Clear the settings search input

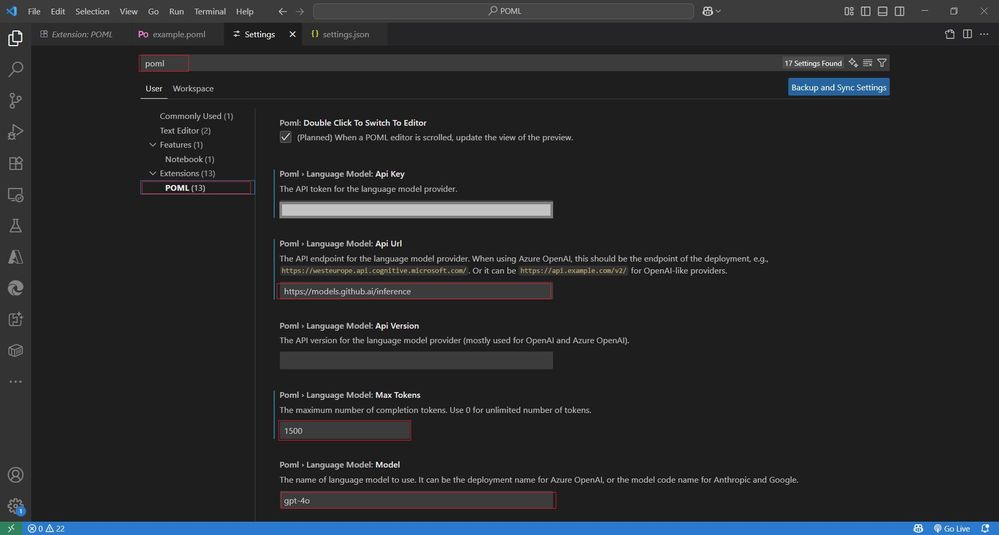coord(868,63)
